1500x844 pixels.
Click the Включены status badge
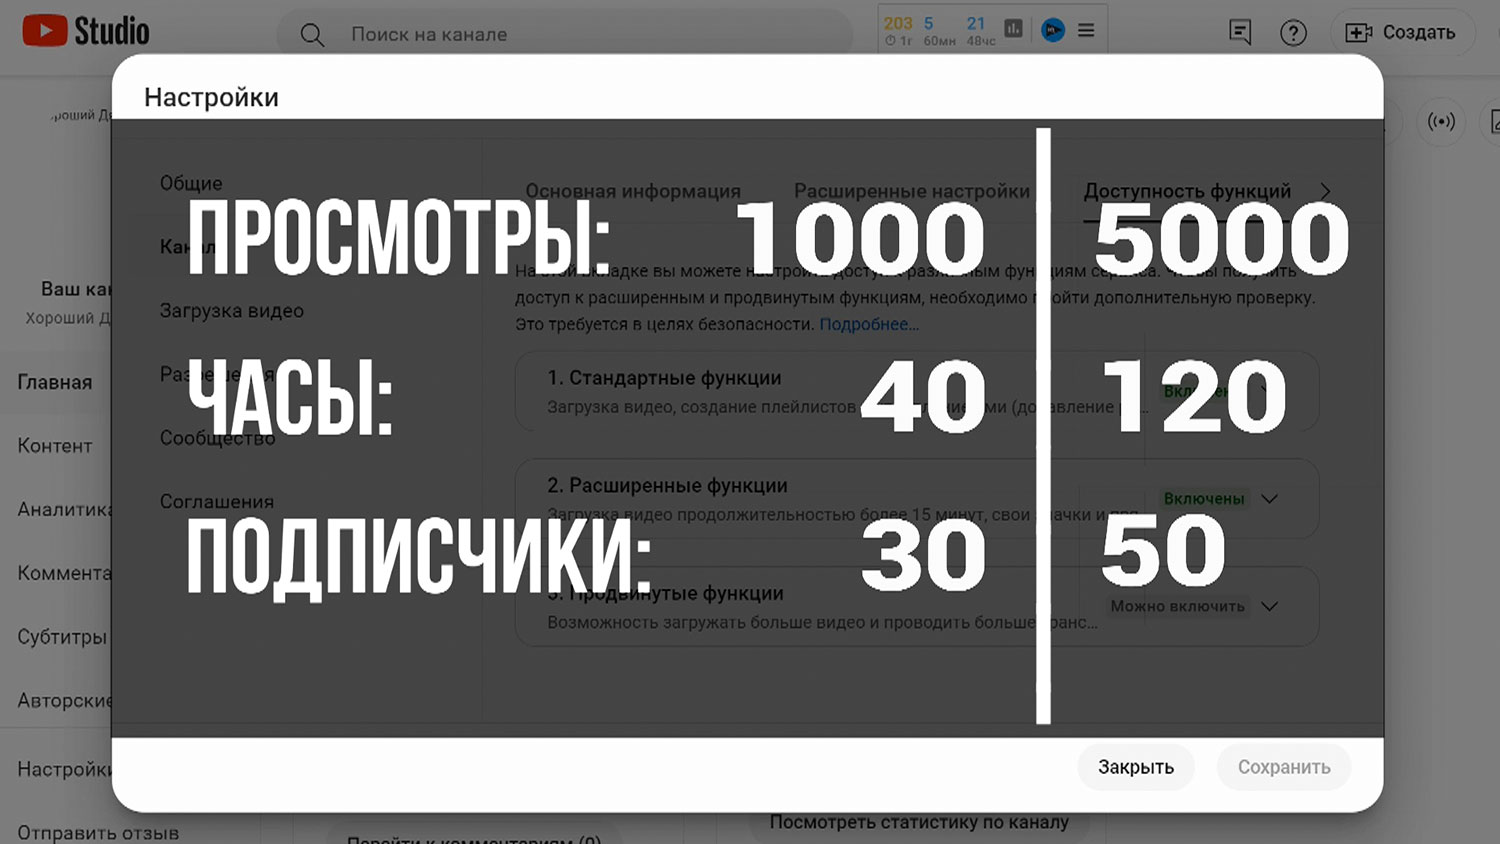1204,499
